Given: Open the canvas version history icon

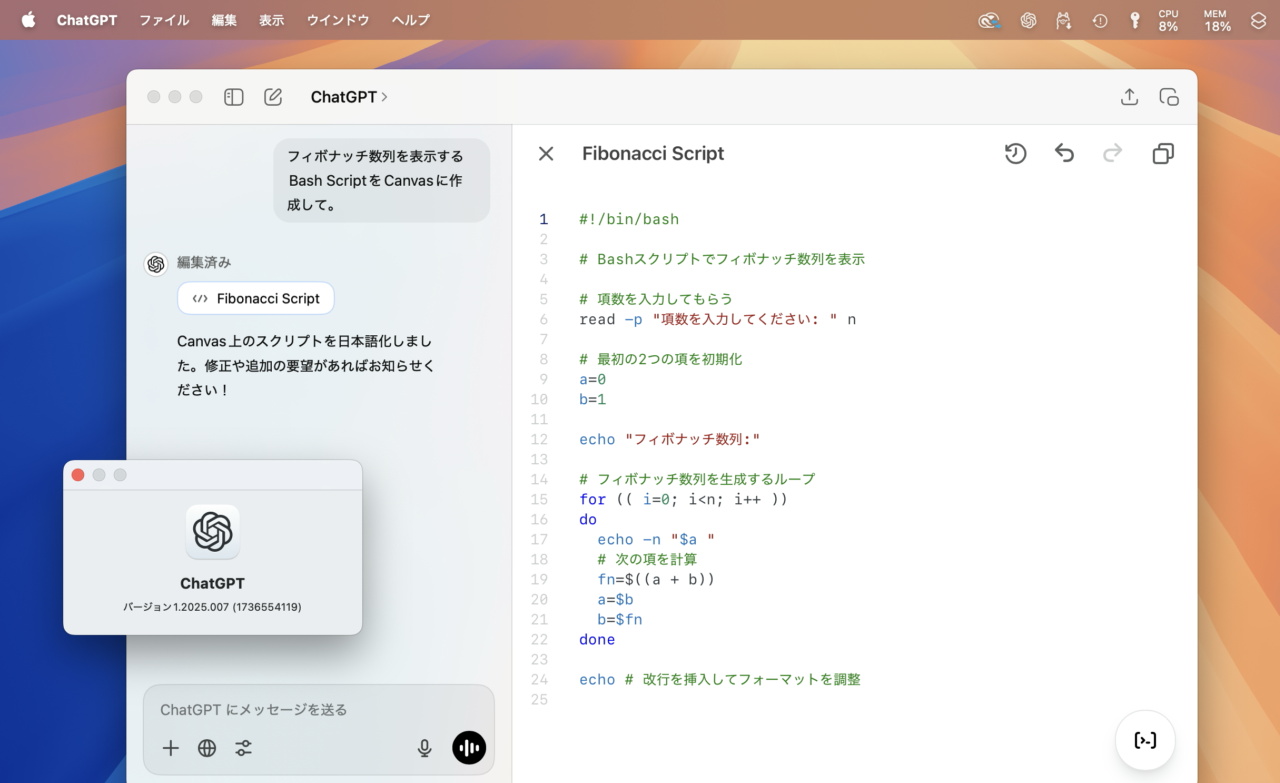Looking at the screenshot, I should (x=1015, y=153).
